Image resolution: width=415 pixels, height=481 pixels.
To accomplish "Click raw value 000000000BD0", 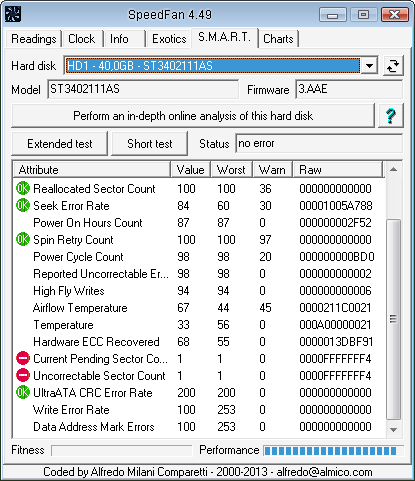I will pos(337,257).
